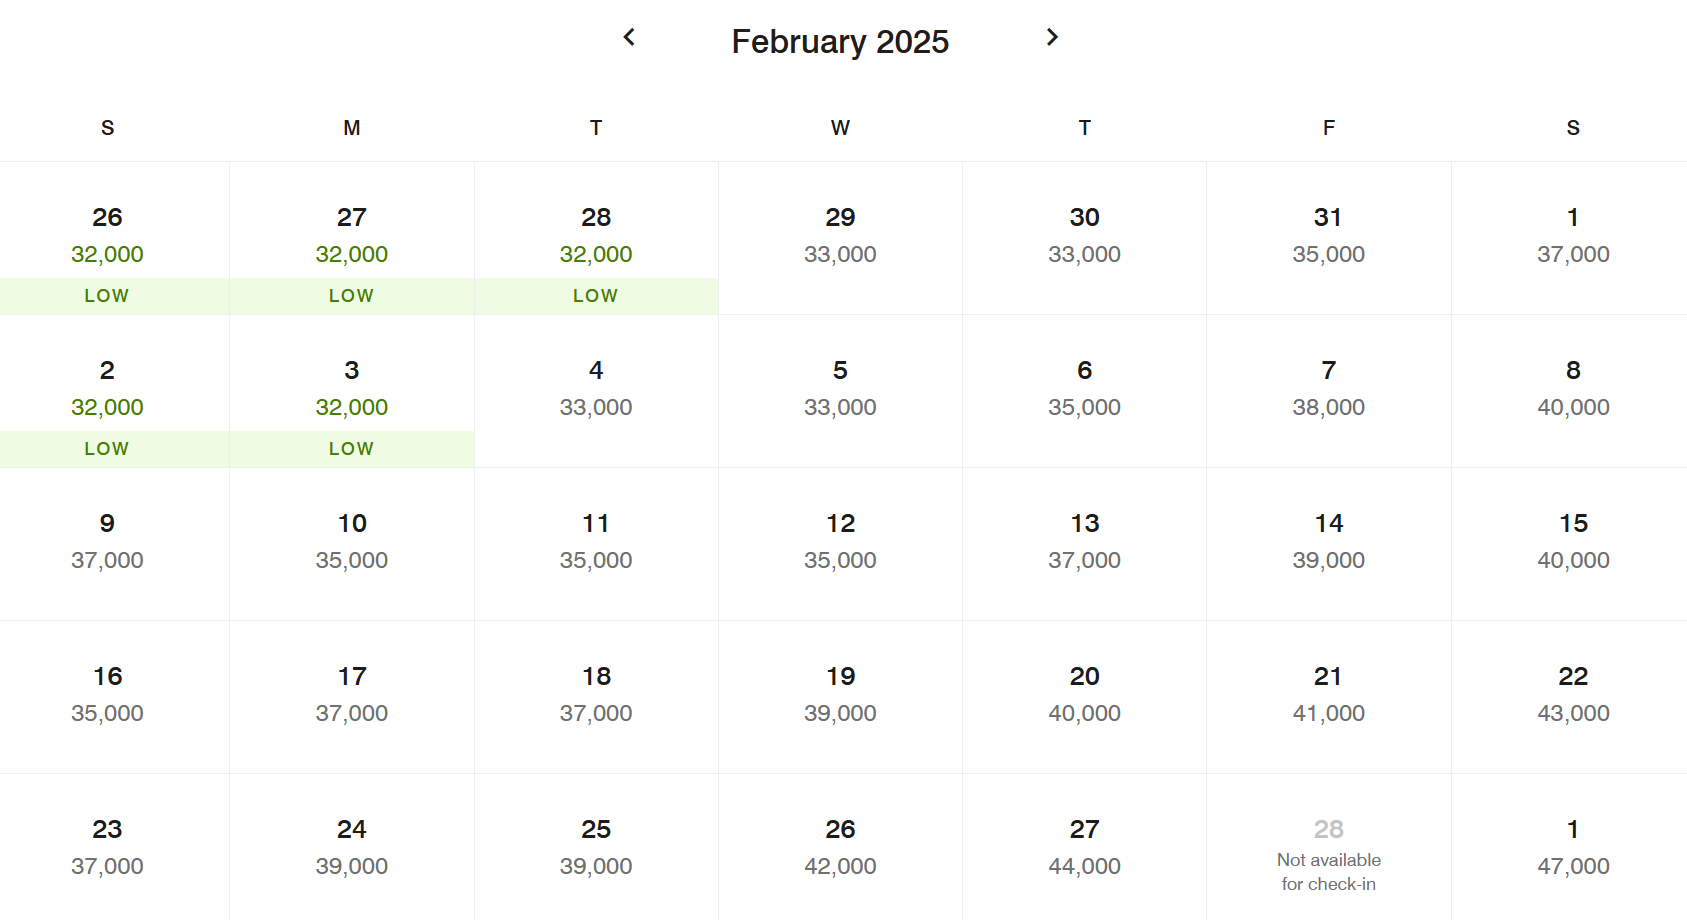Pick February 14 priced 39,000
1687x920 pixels.
[x=1328, y=542]
